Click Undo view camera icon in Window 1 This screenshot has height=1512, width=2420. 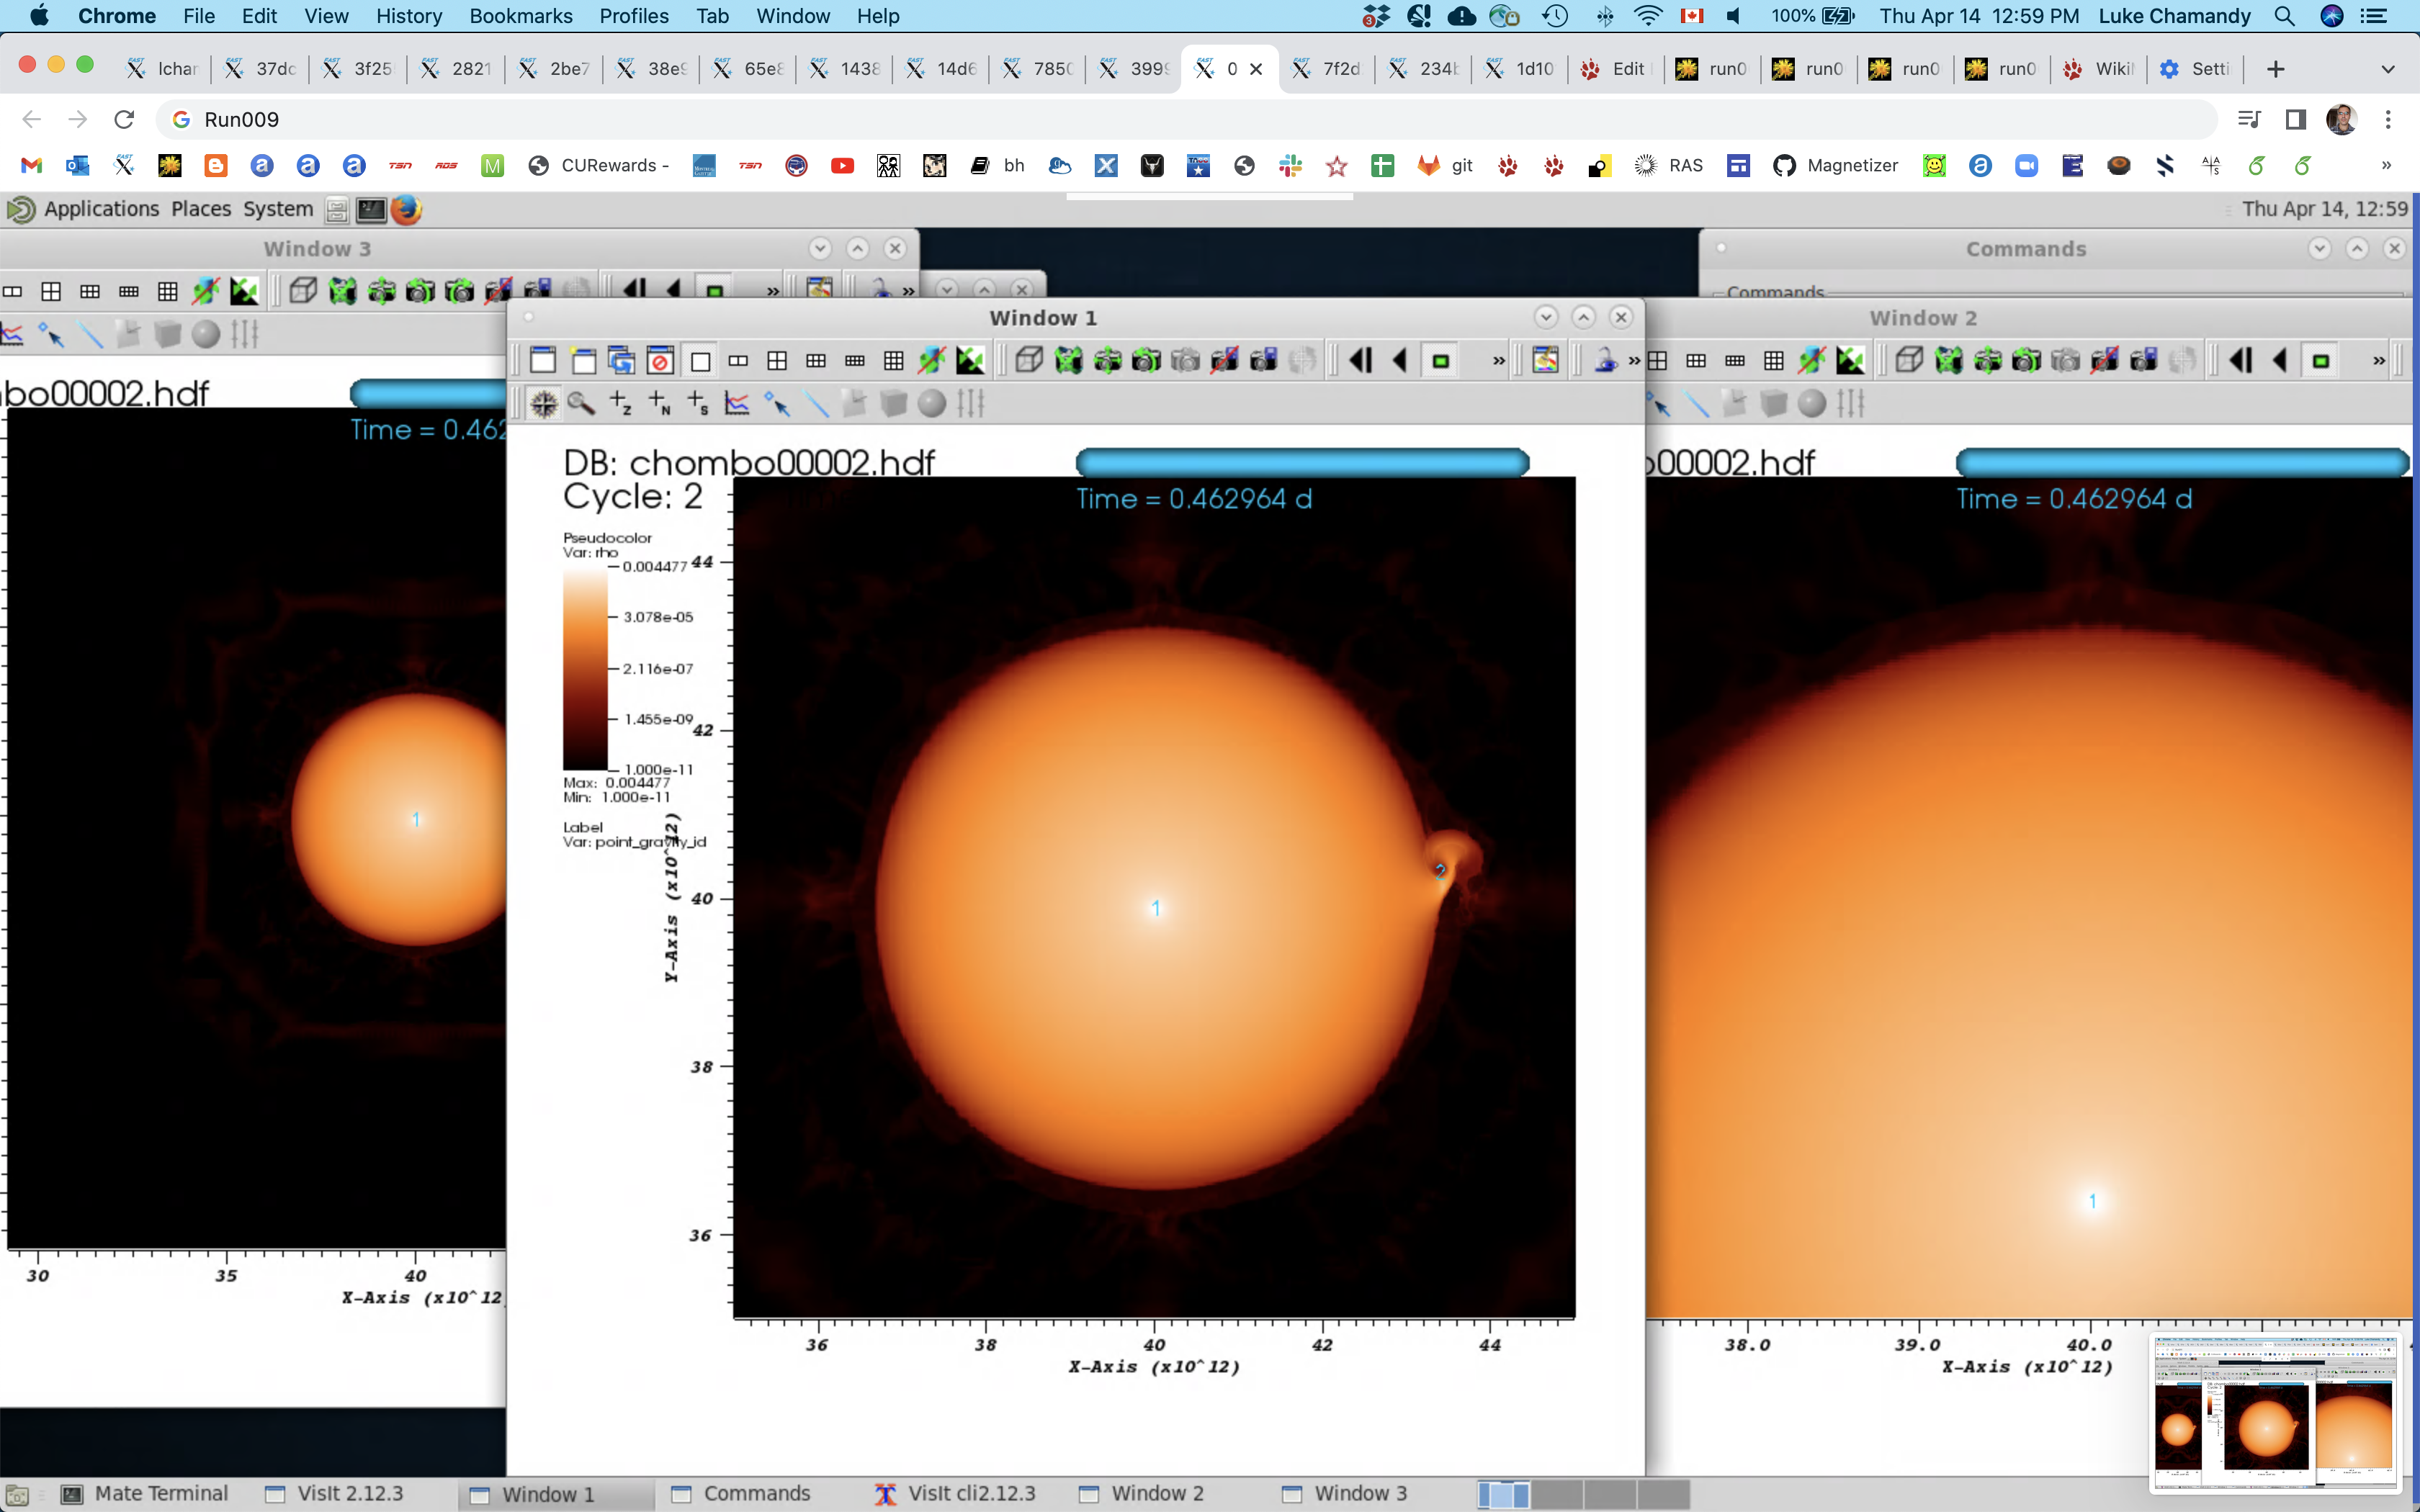click(x=1146, y=361)
